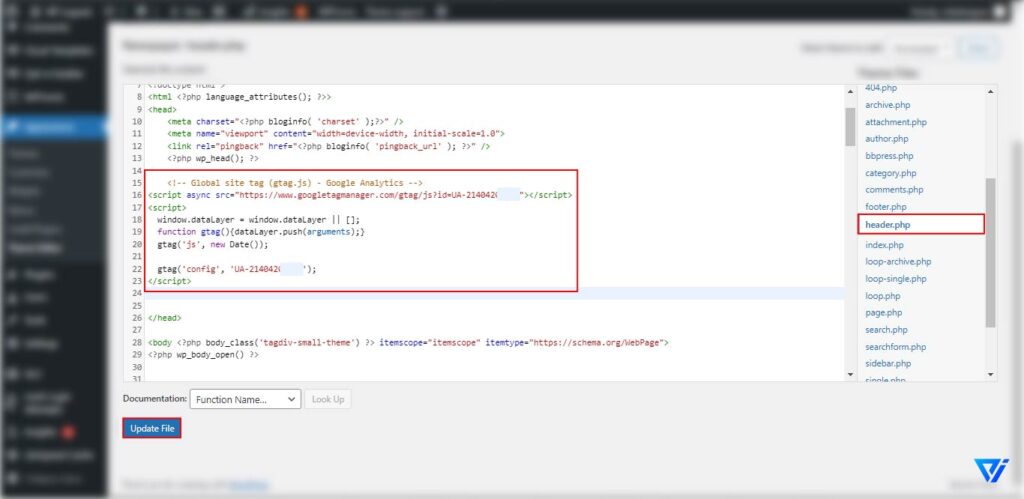
Task: Open page.php theme file
Action: click(884, 313)
